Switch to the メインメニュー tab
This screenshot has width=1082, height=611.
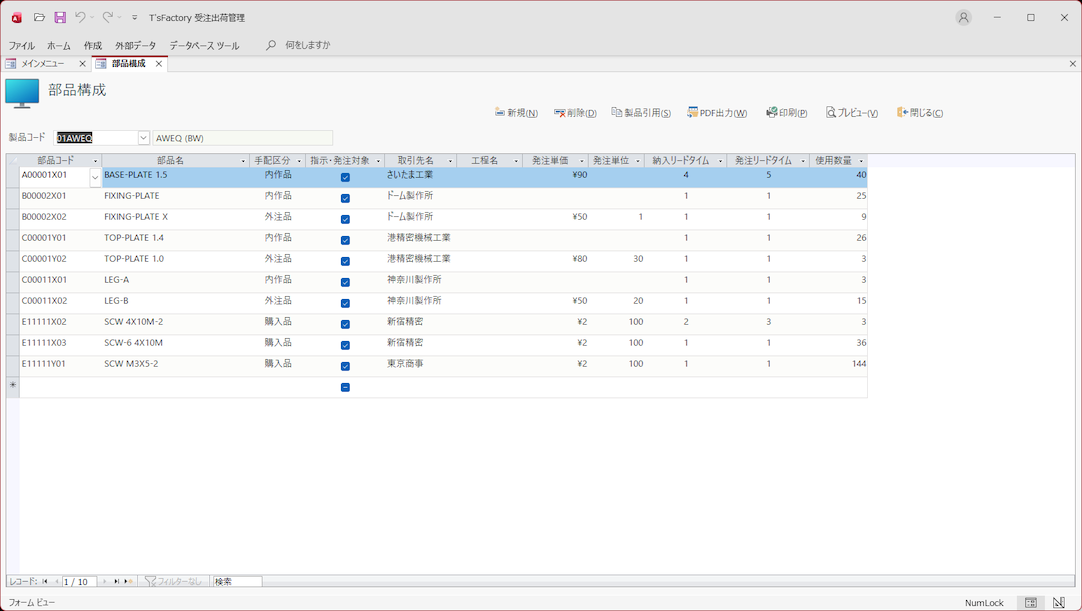pos(43,64)
